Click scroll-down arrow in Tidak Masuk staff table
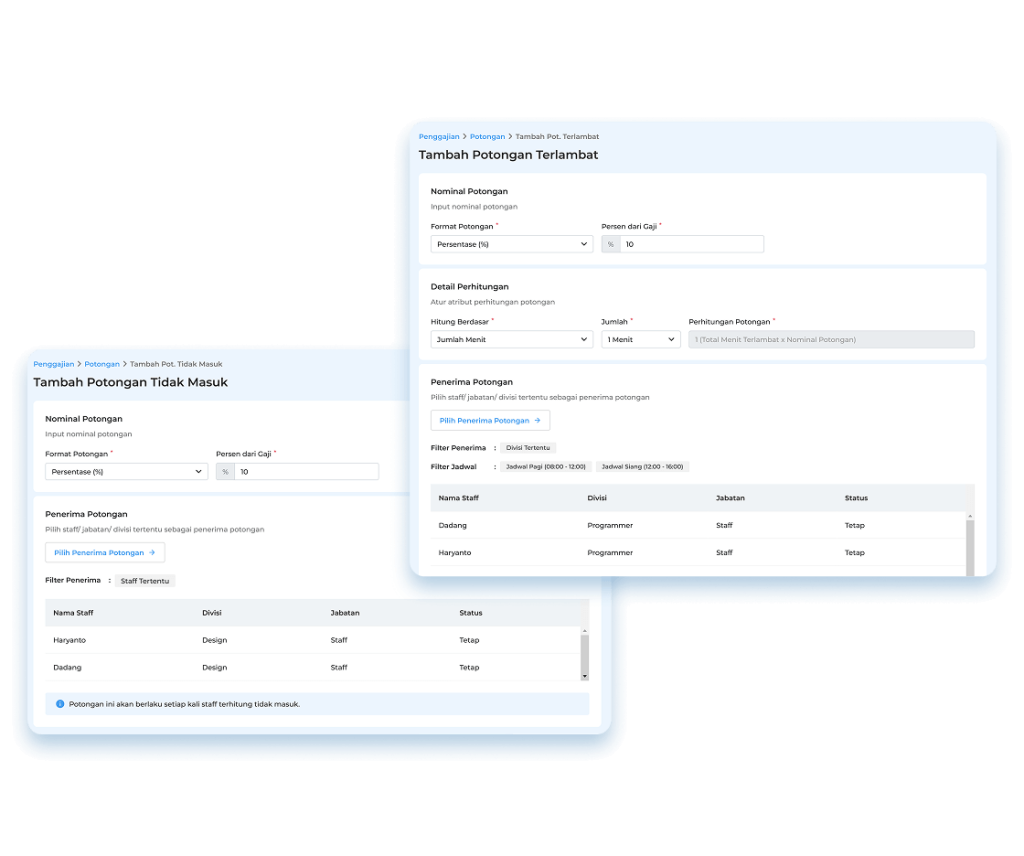The image size is (1024, 856). 585,676
